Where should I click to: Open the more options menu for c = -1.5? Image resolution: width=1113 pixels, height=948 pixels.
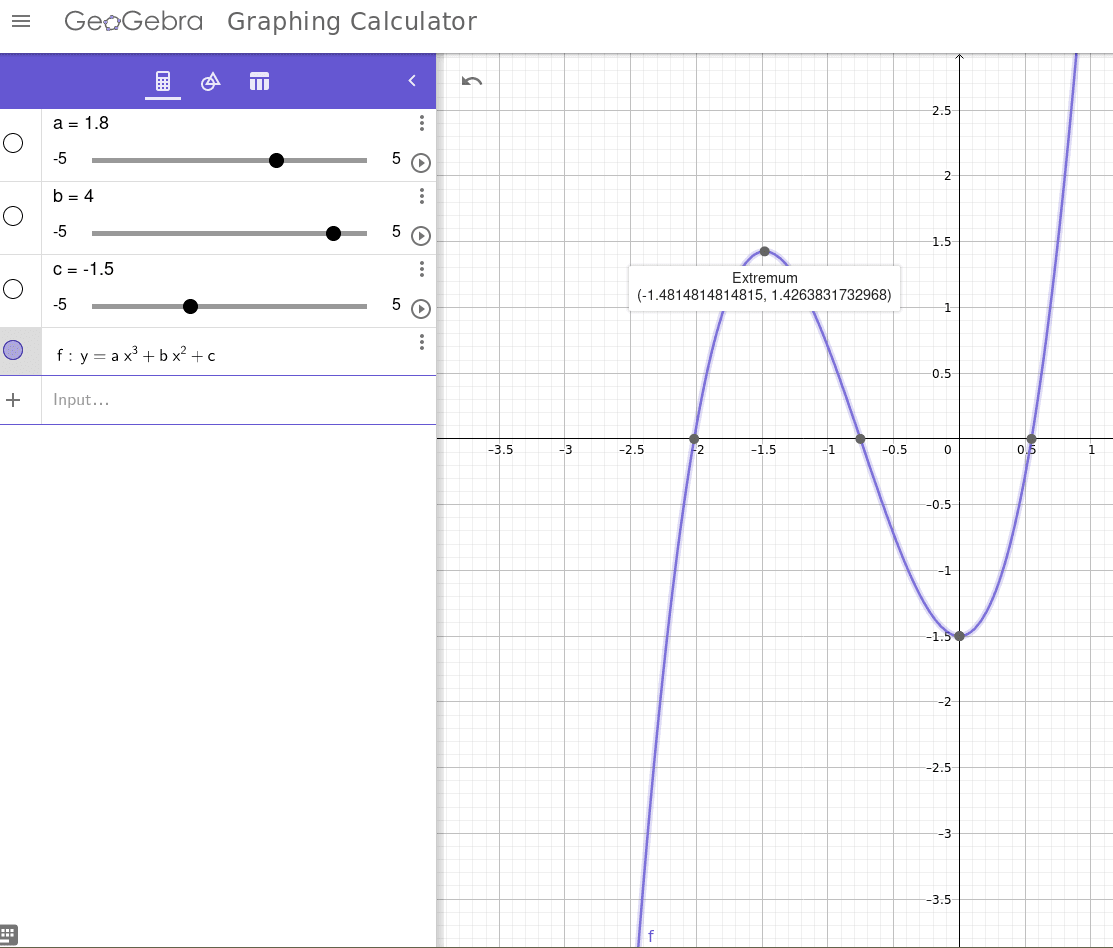(422, 269)
